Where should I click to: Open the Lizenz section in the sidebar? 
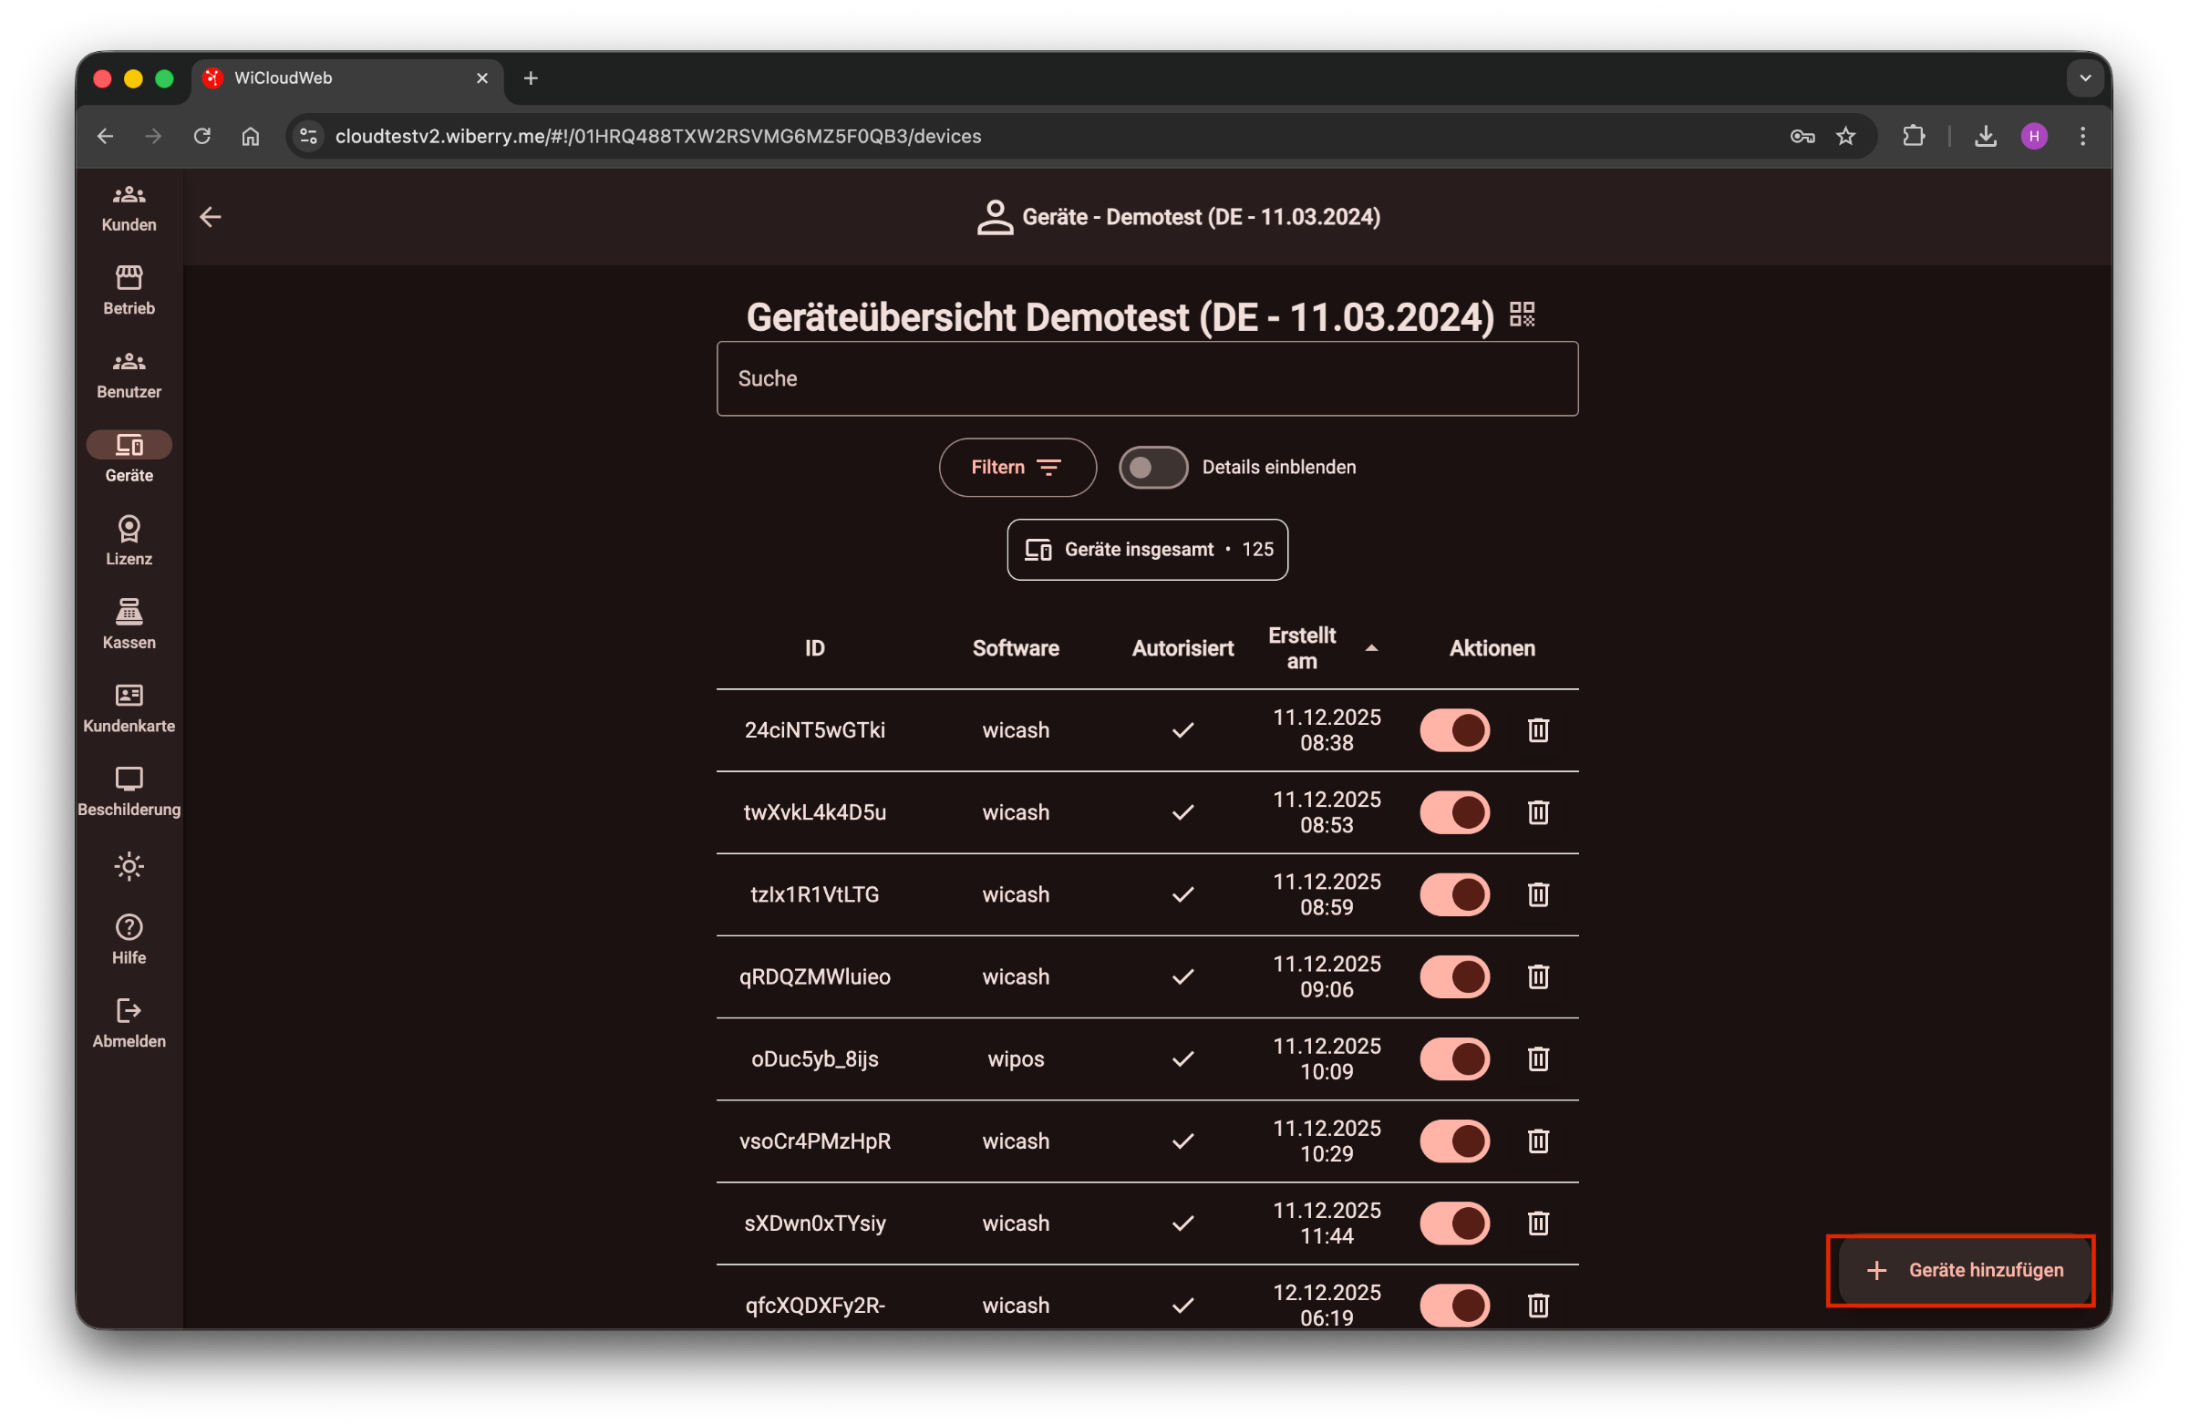129,540
